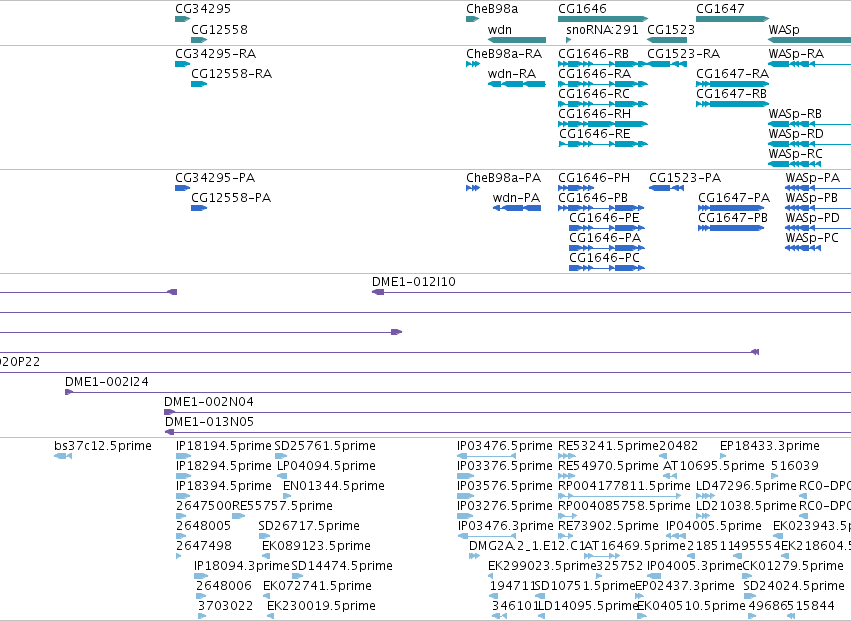Select transcript label CG1646-RE

tap(595, 134)
